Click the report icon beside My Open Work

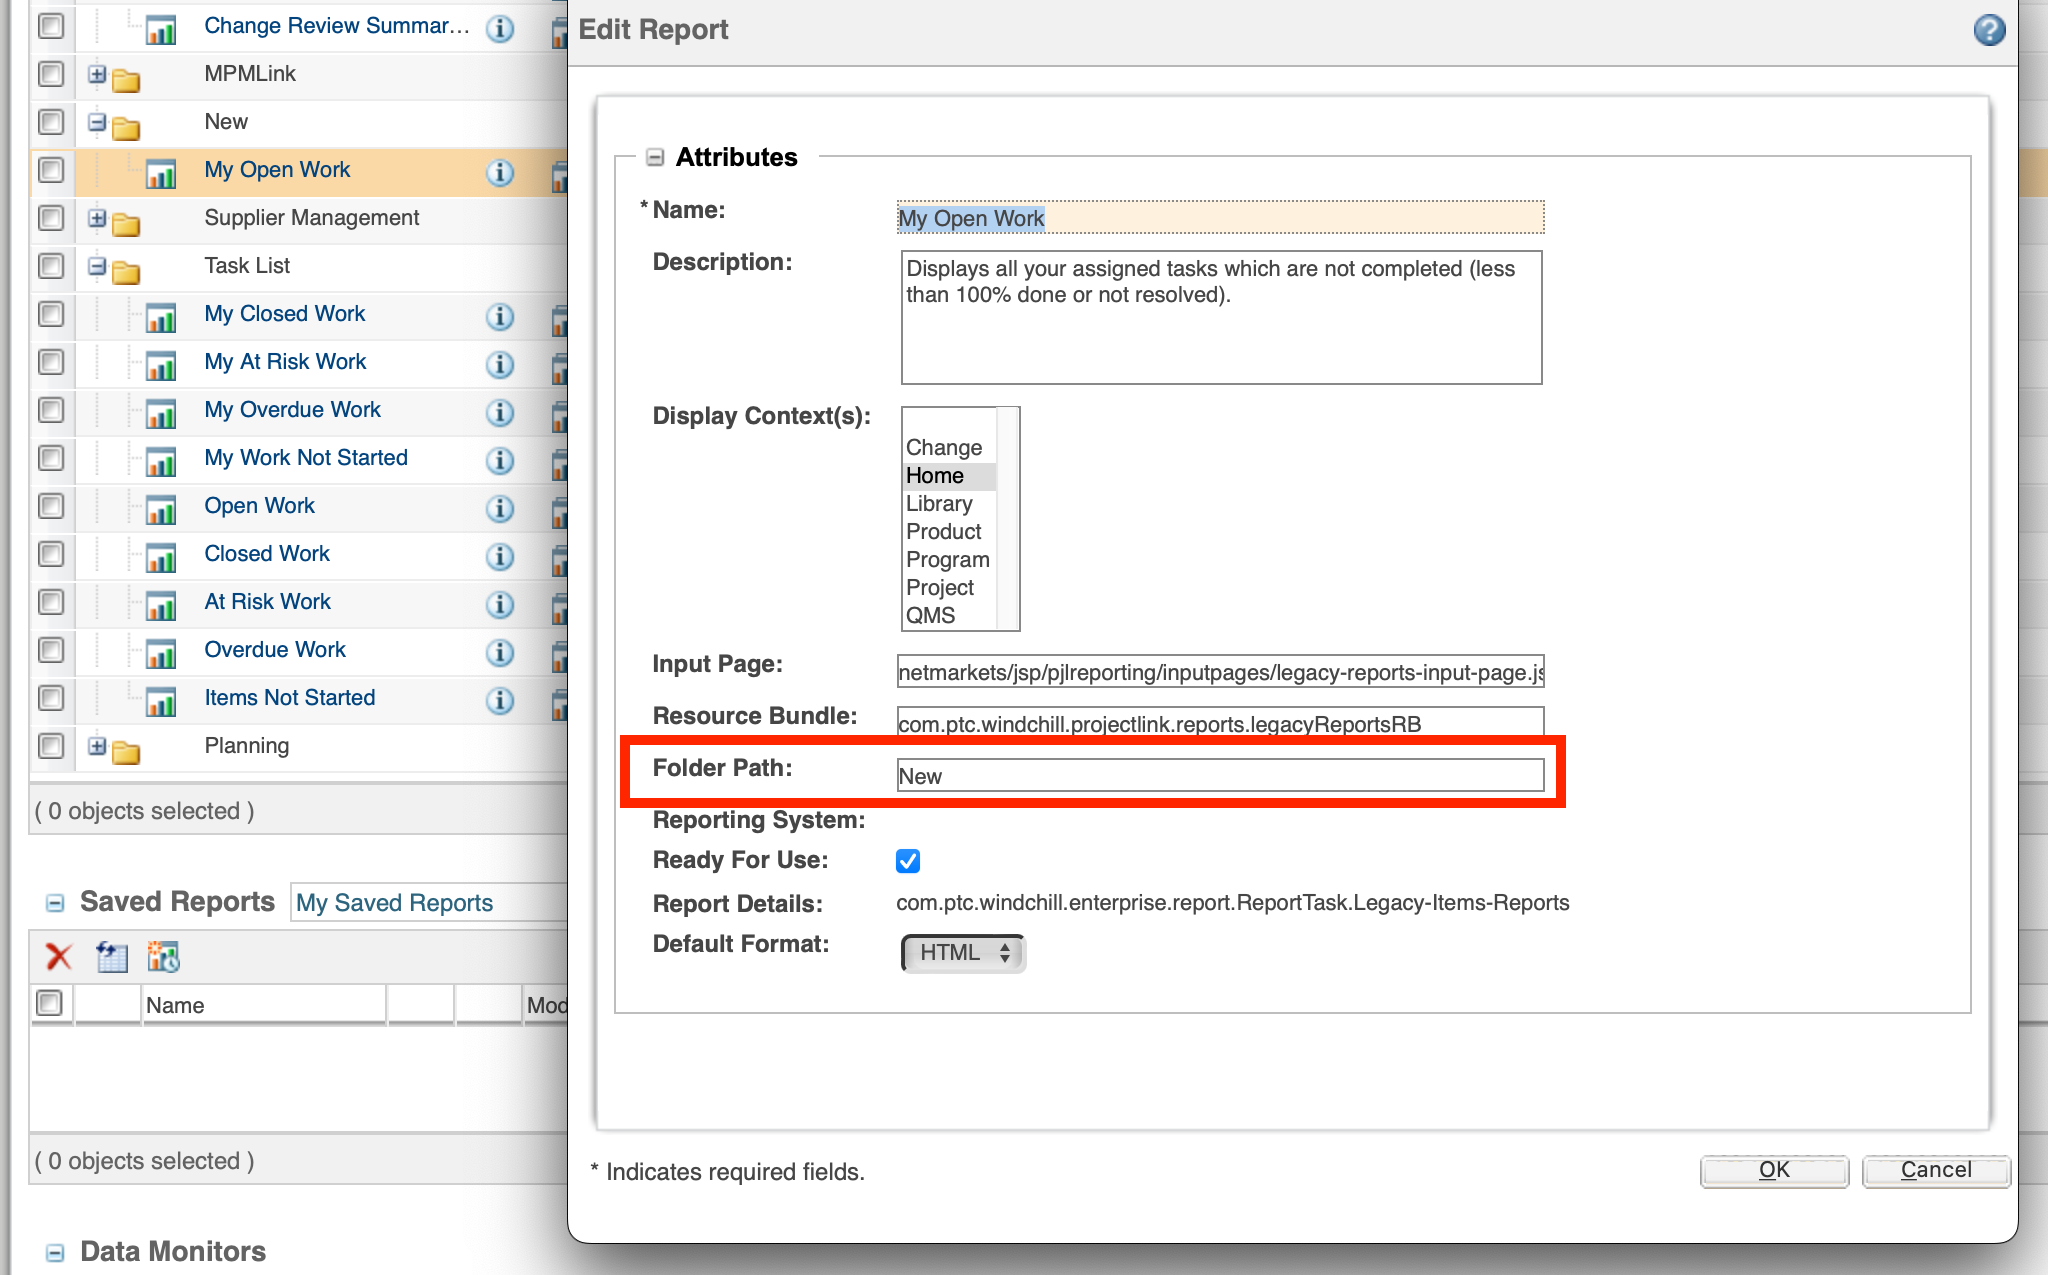click(162, 172)
